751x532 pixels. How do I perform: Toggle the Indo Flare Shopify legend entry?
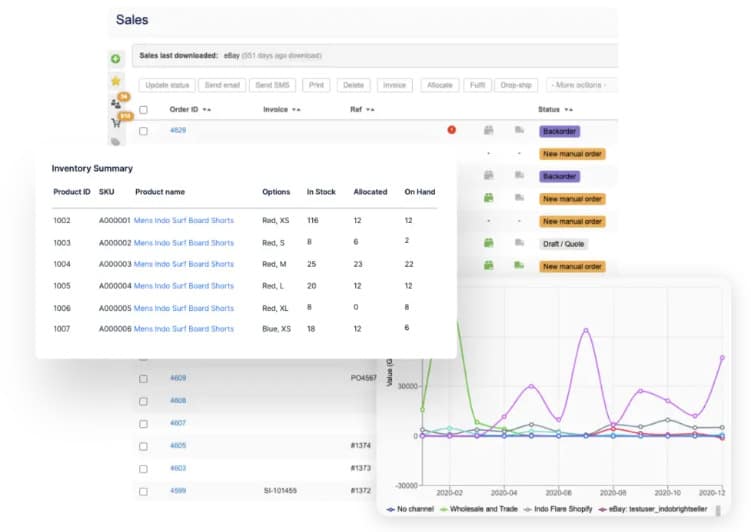558,509
